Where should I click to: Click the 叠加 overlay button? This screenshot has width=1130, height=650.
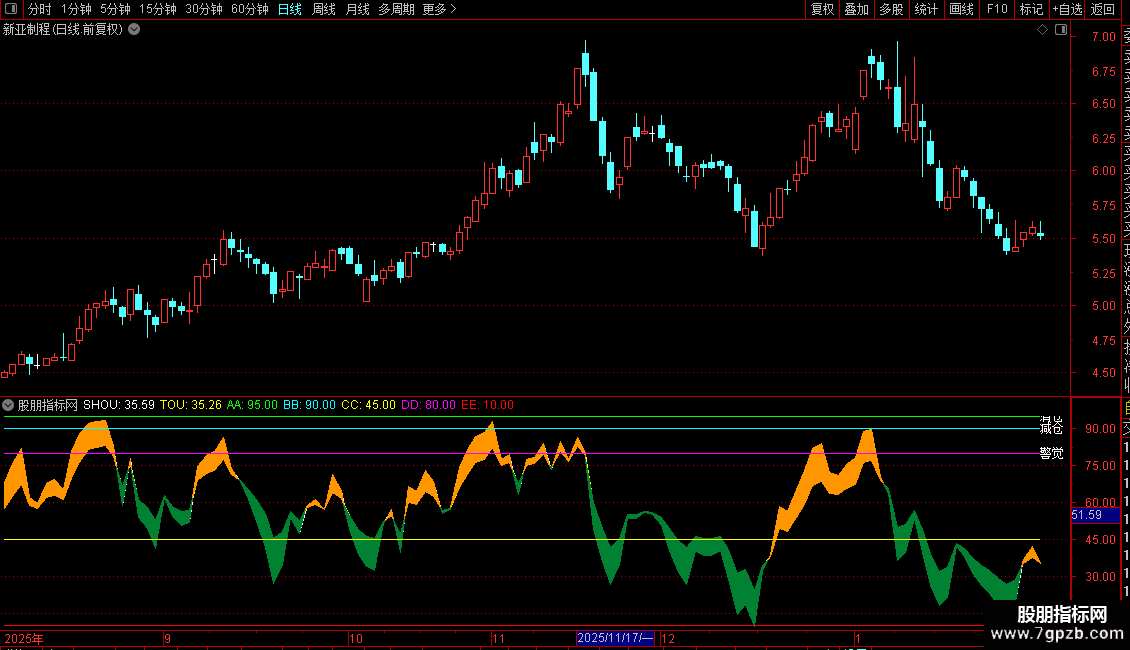[x=857, y=9]
